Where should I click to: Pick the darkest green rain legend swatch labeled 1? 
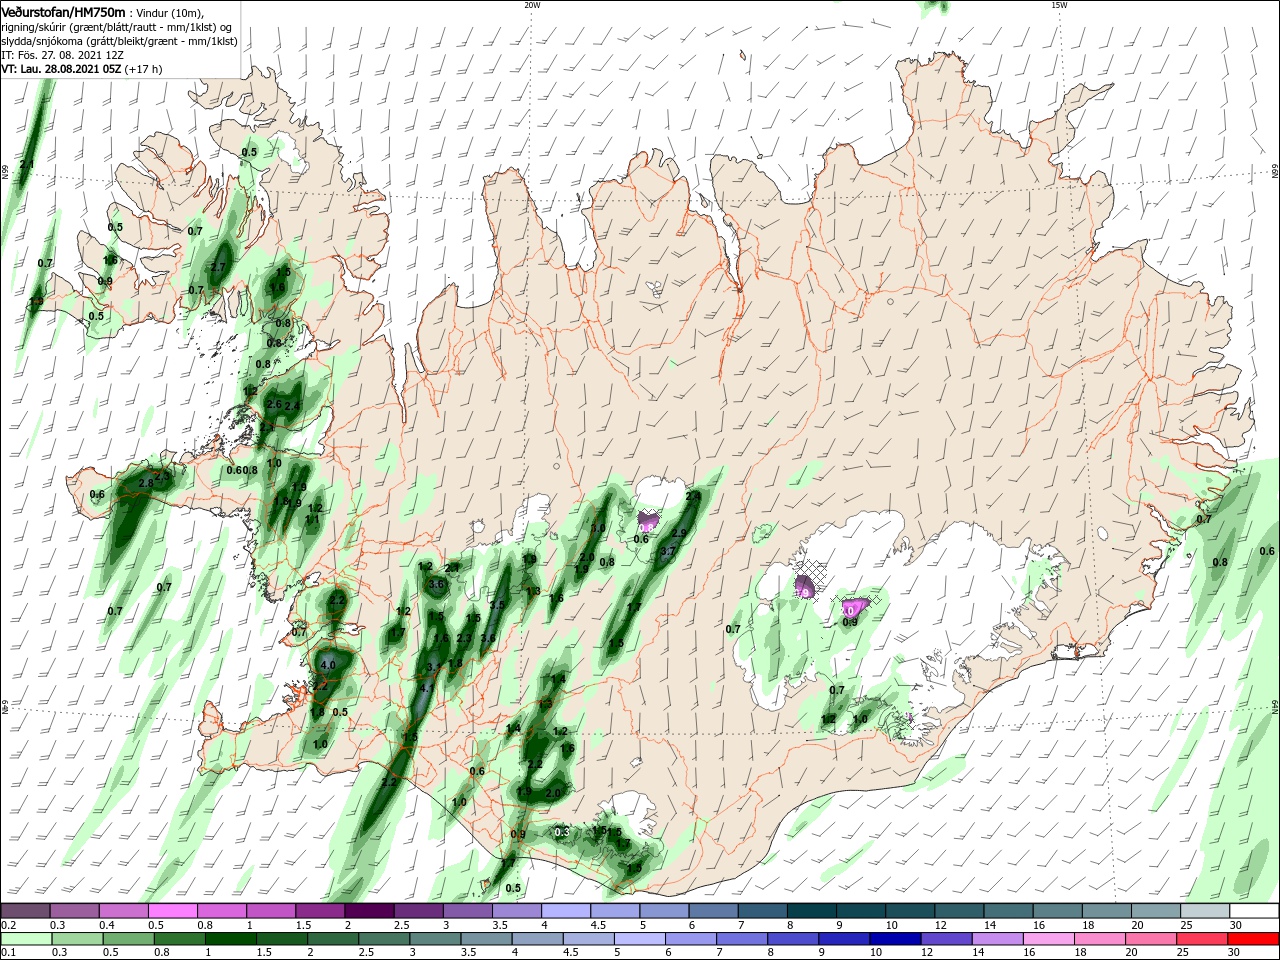231,939
